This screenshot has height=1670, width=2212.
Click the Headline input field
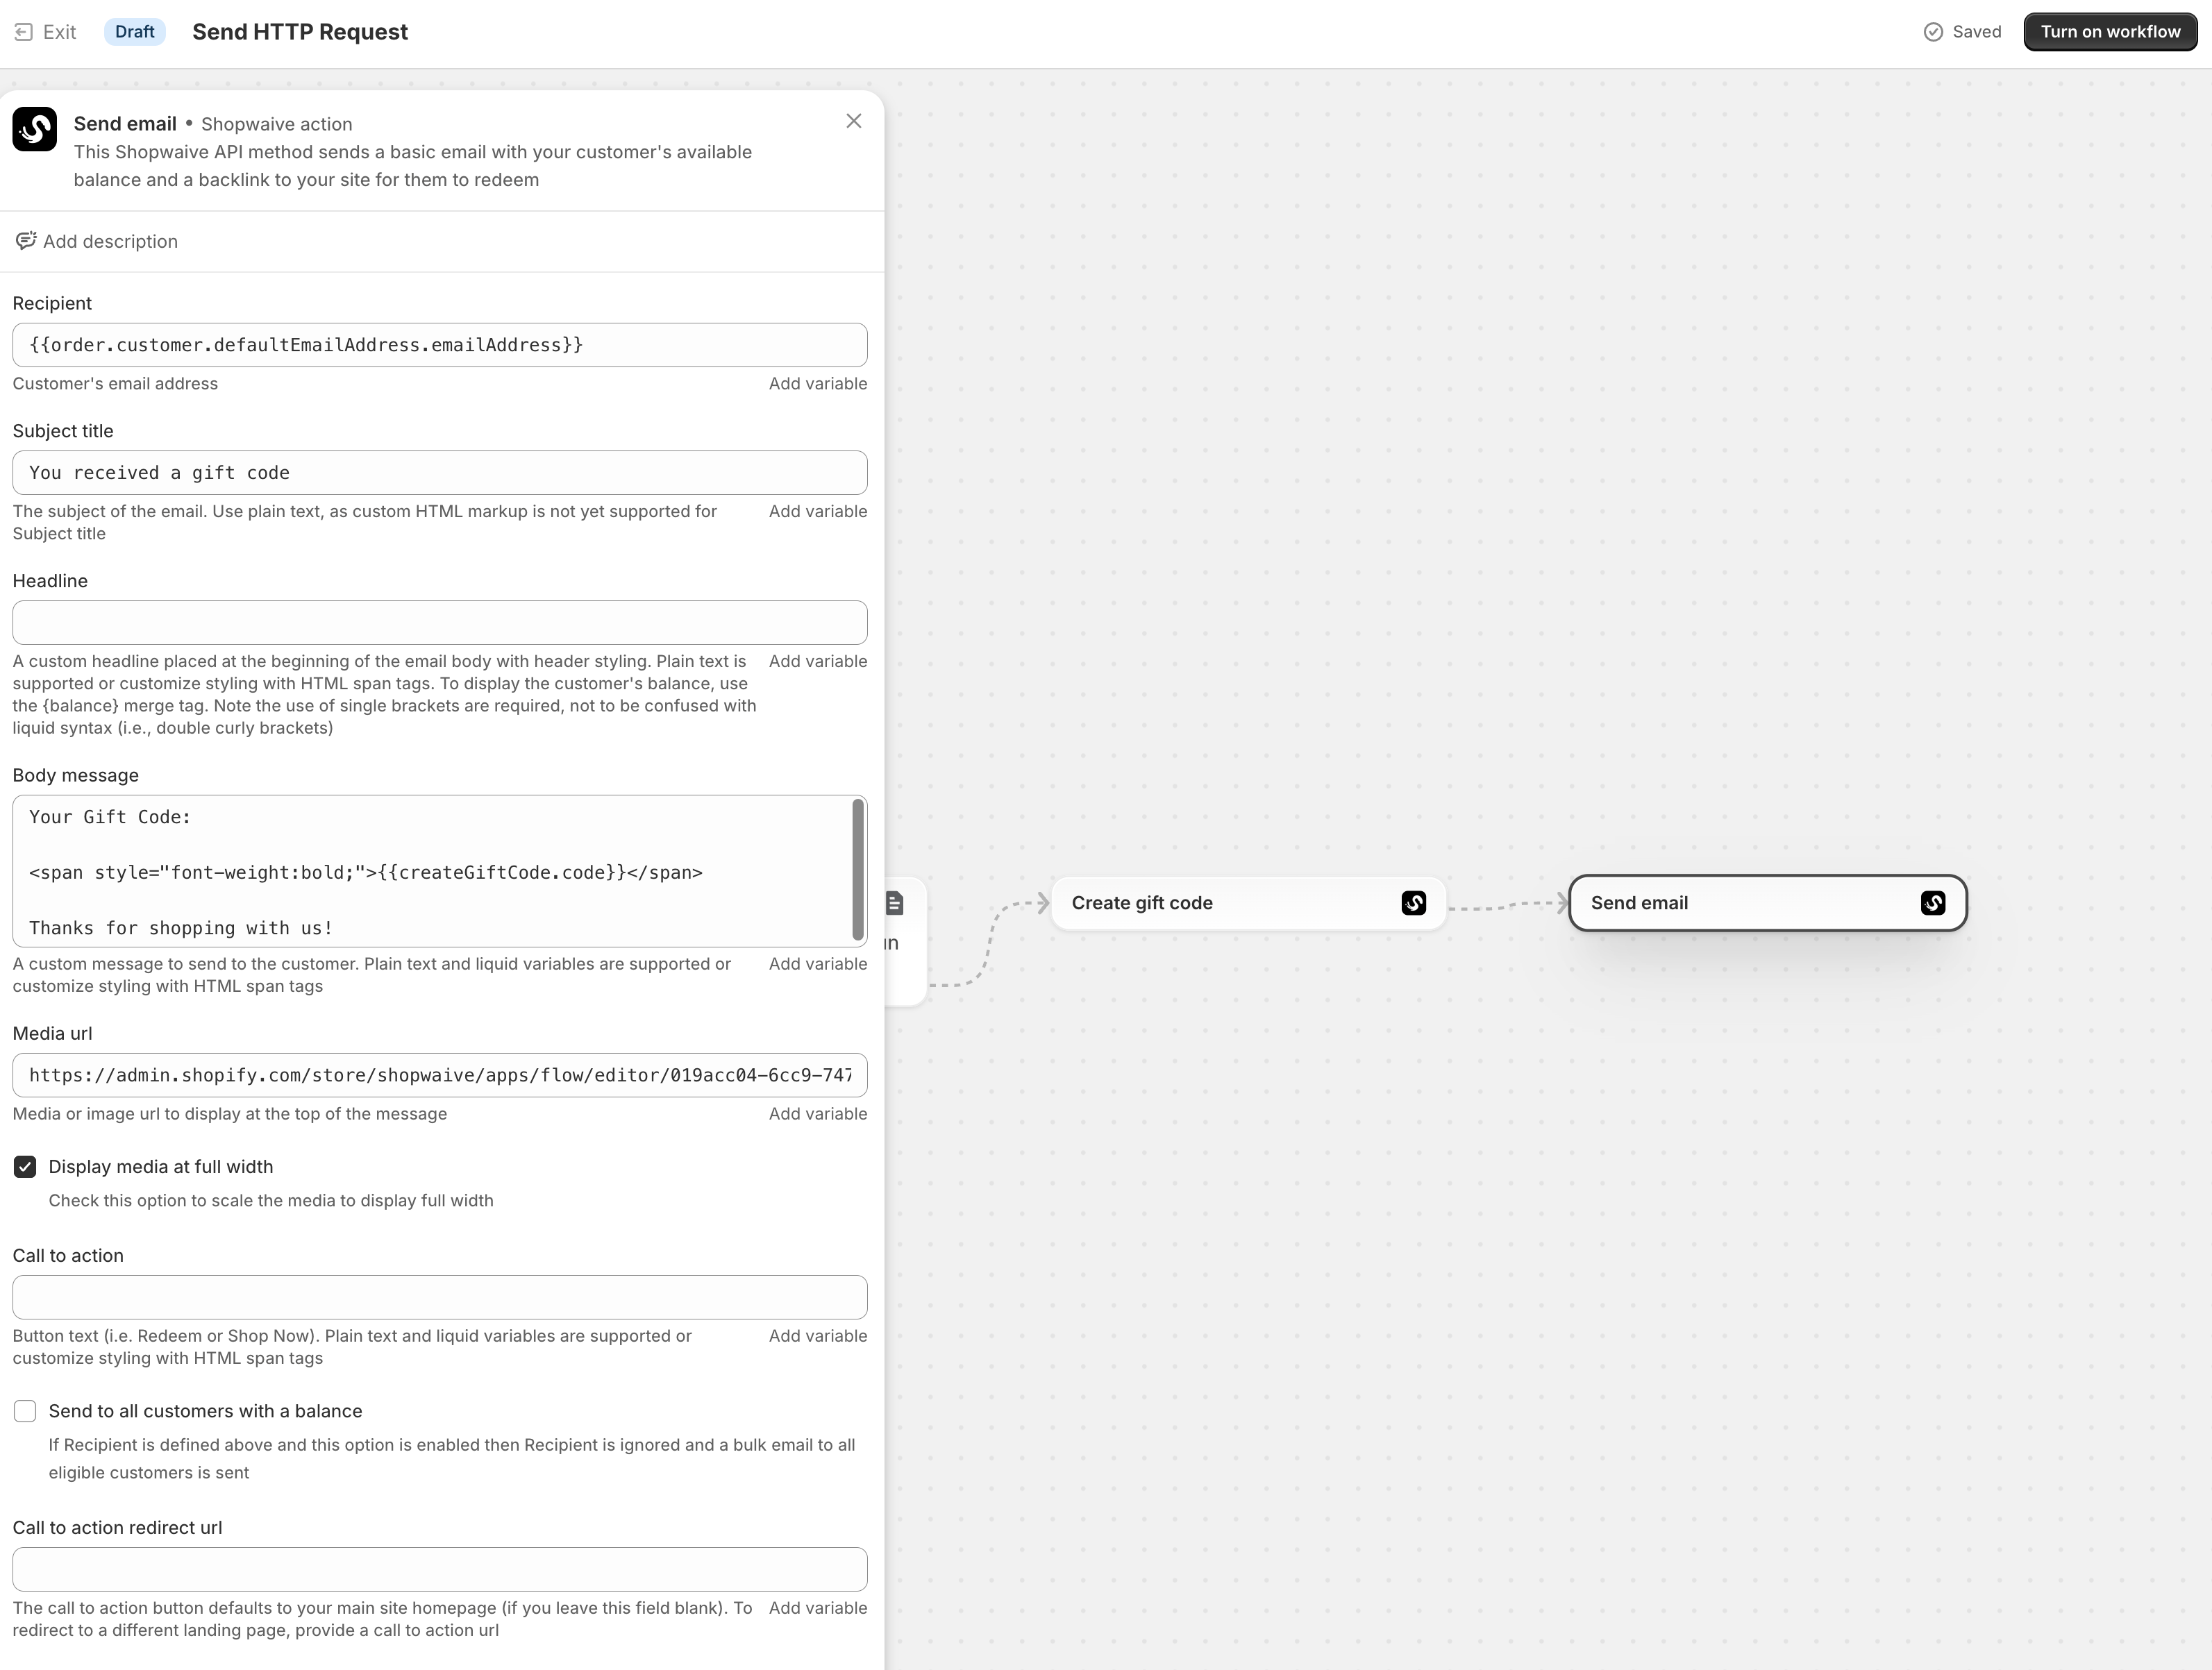(x=440, y=622)
